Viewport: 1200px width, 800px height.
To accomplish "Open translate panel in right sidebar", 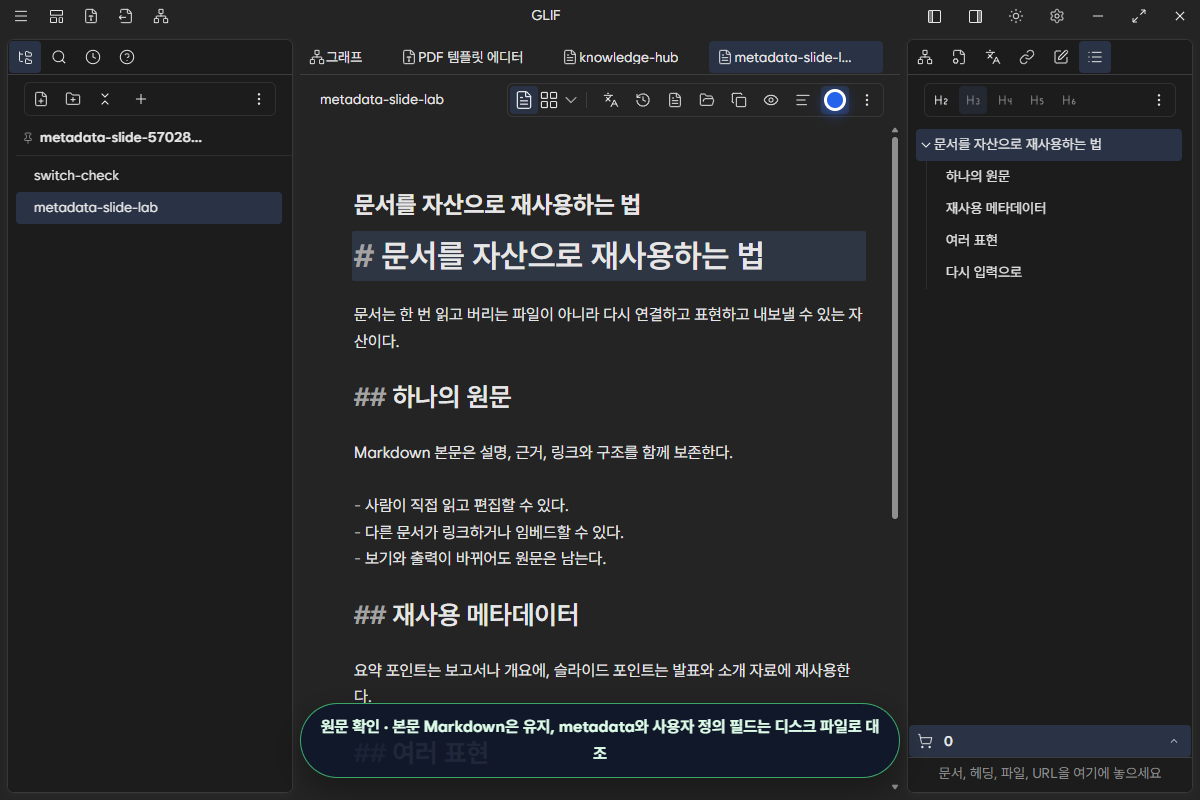I will 993,57.
